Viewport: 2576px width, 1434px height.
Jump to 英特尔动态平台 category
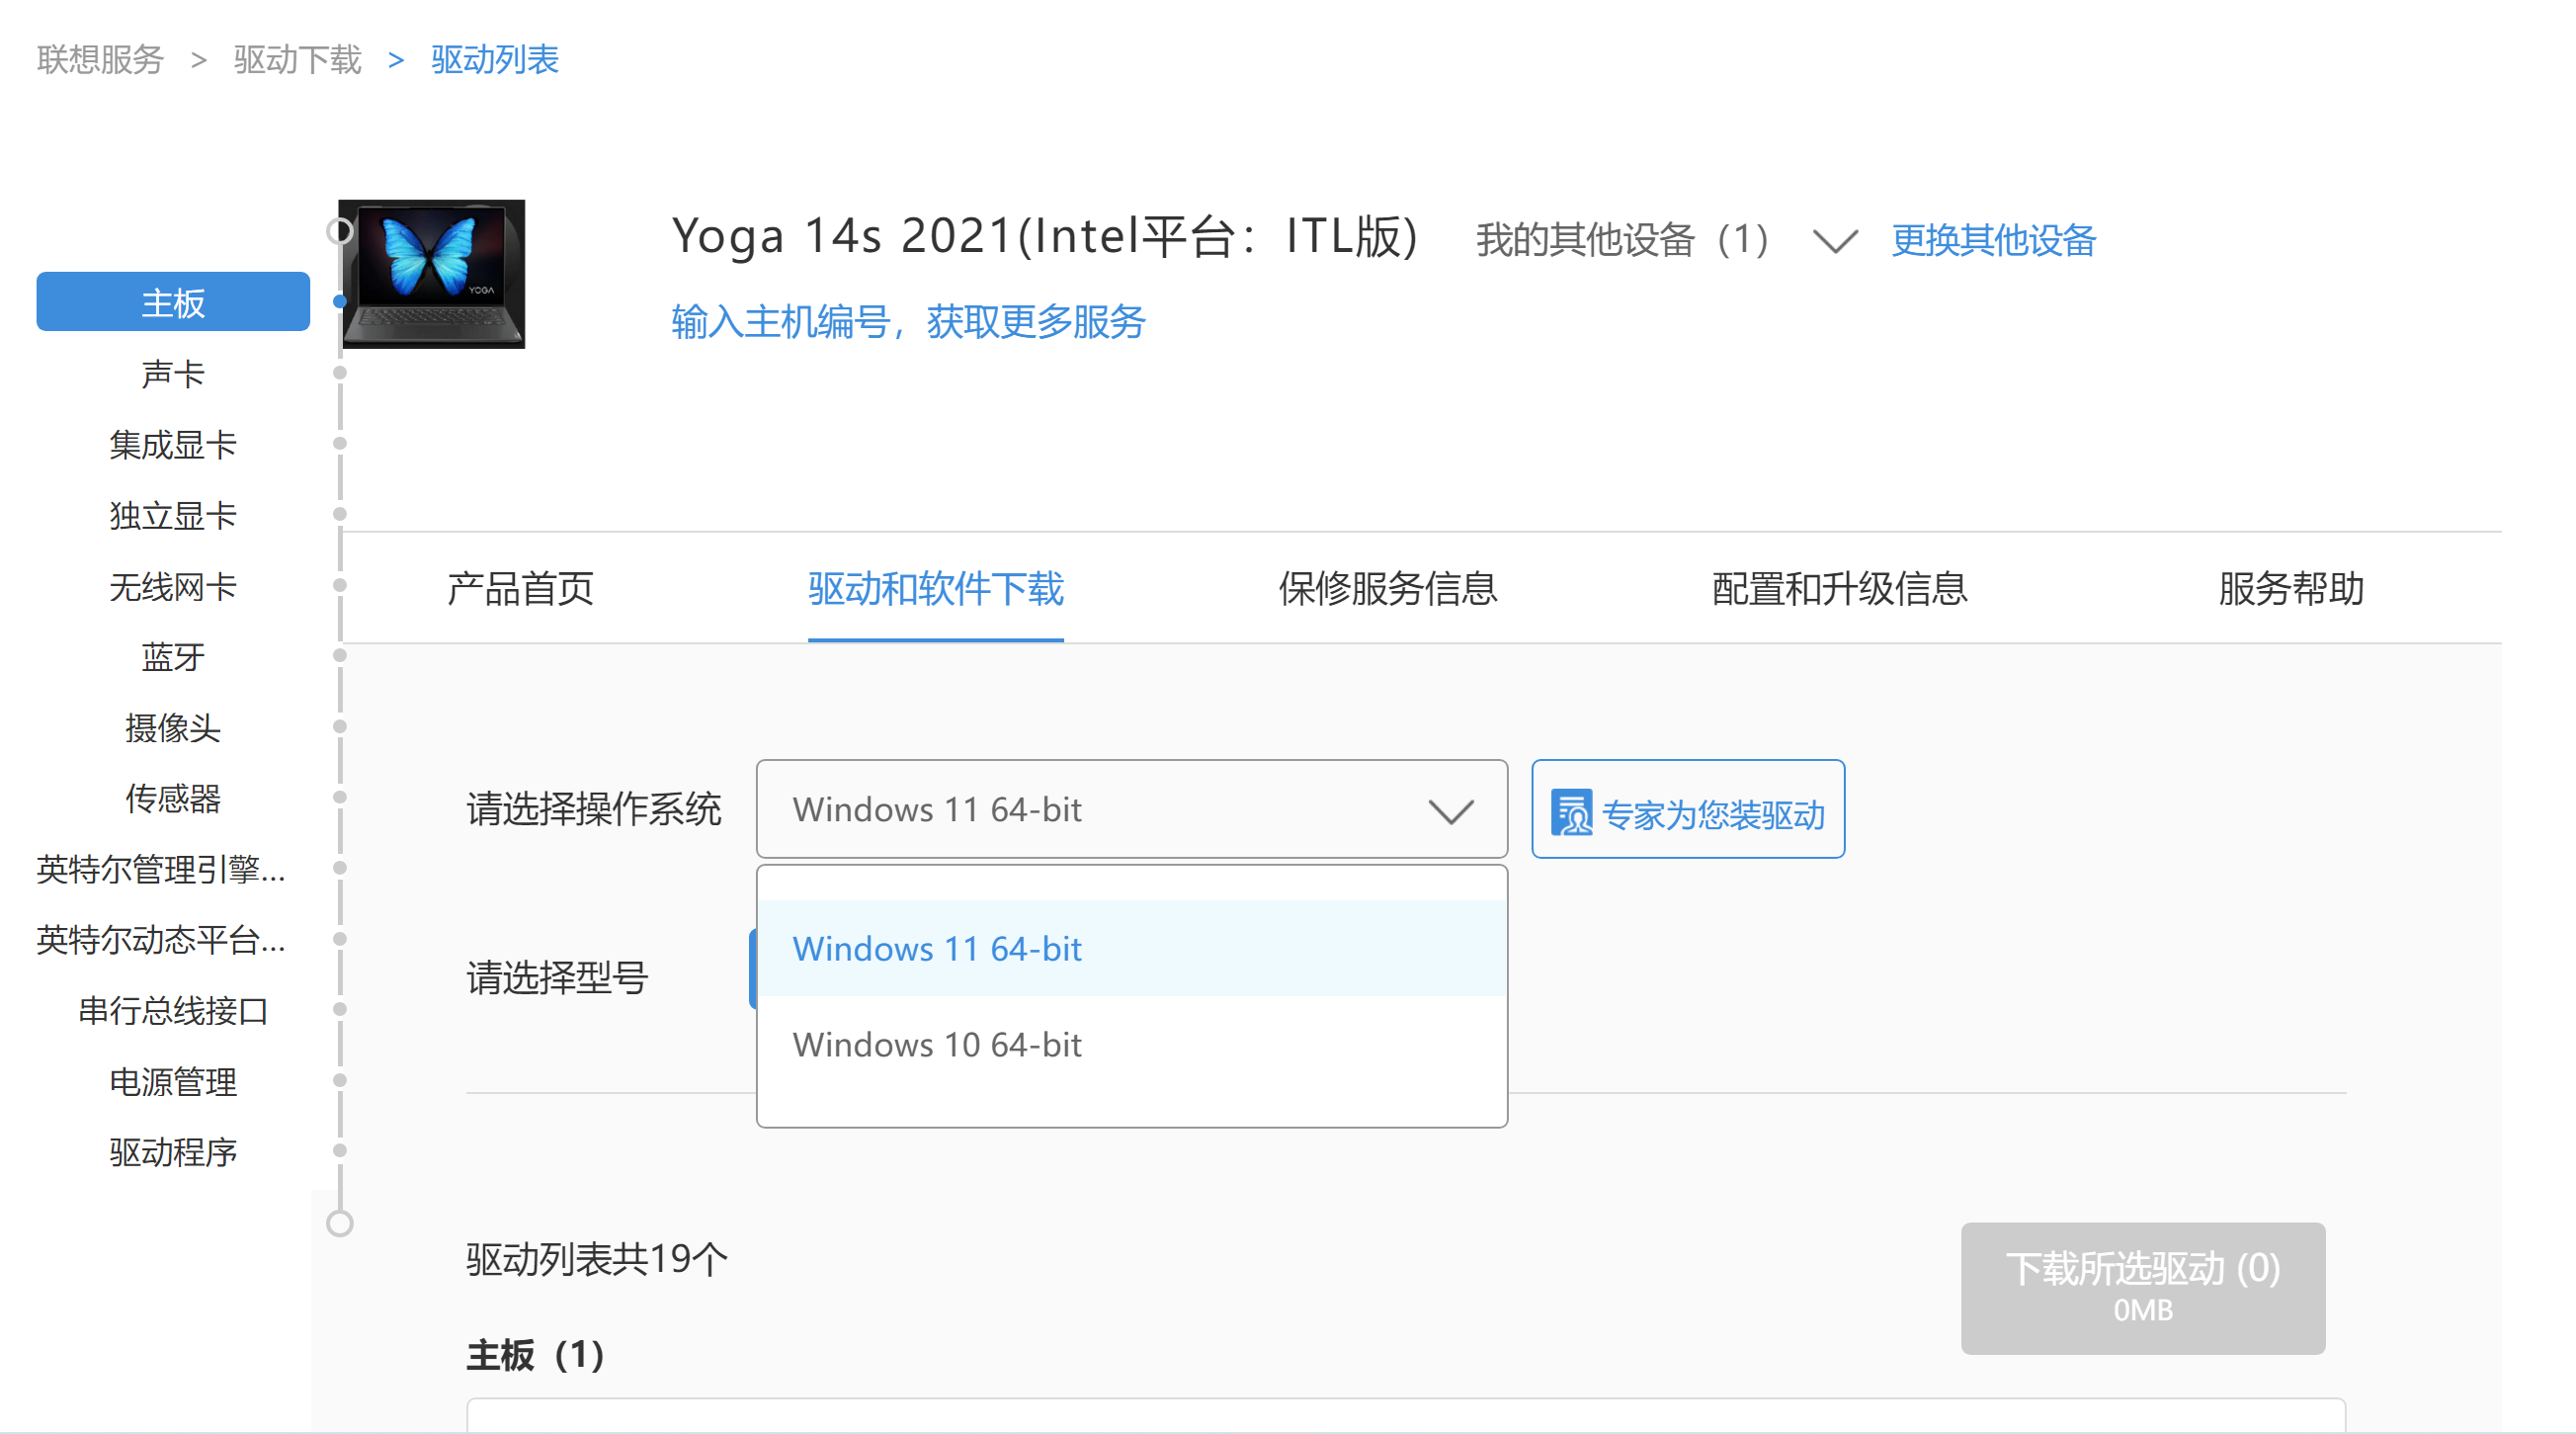[161, 940]
